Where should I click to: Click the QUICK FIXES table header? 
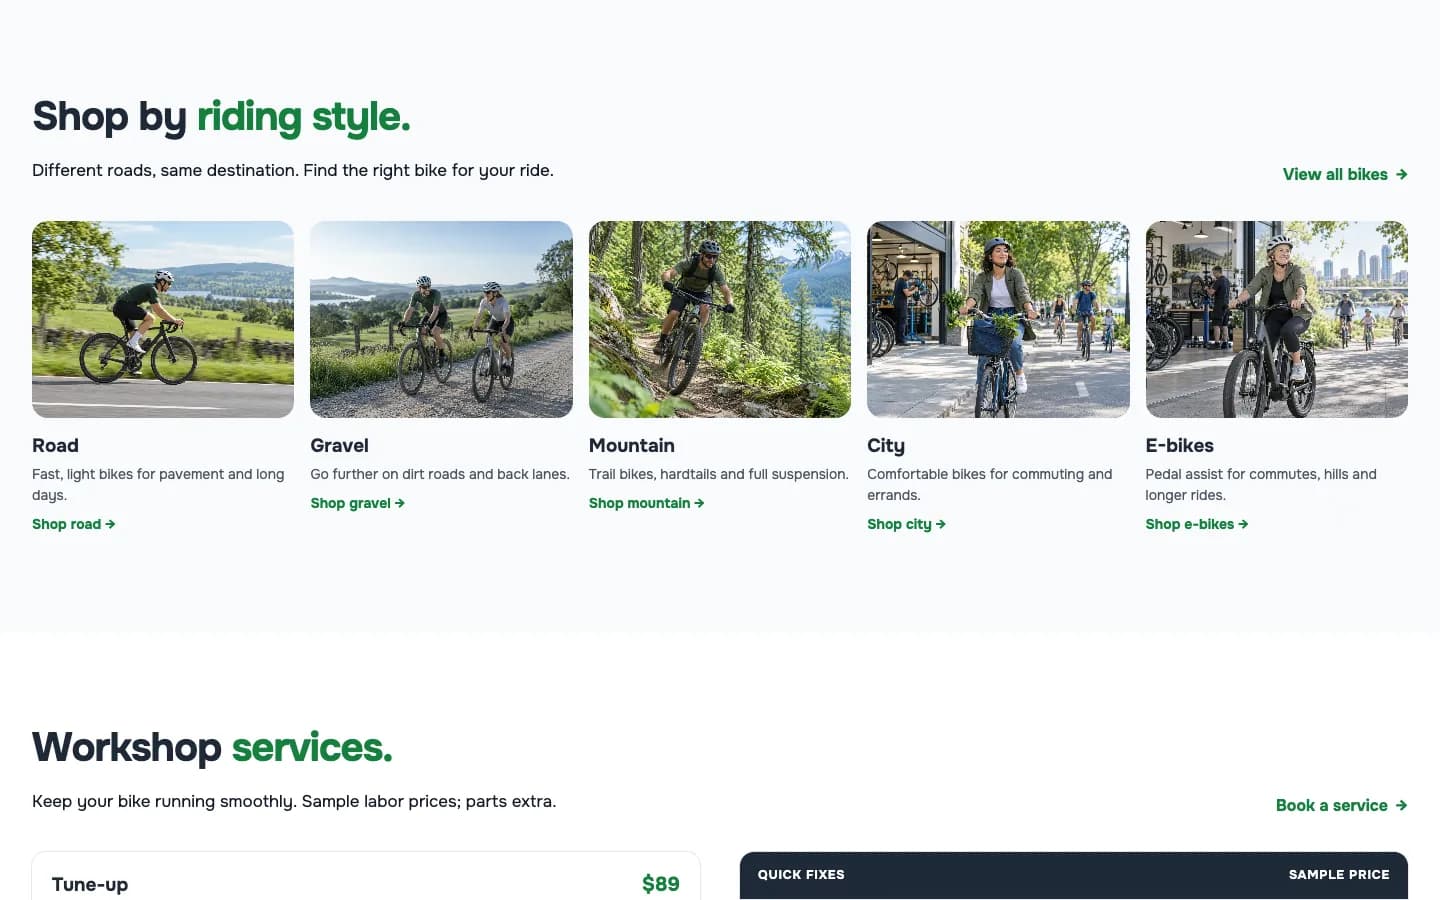[x=801, y=874]
